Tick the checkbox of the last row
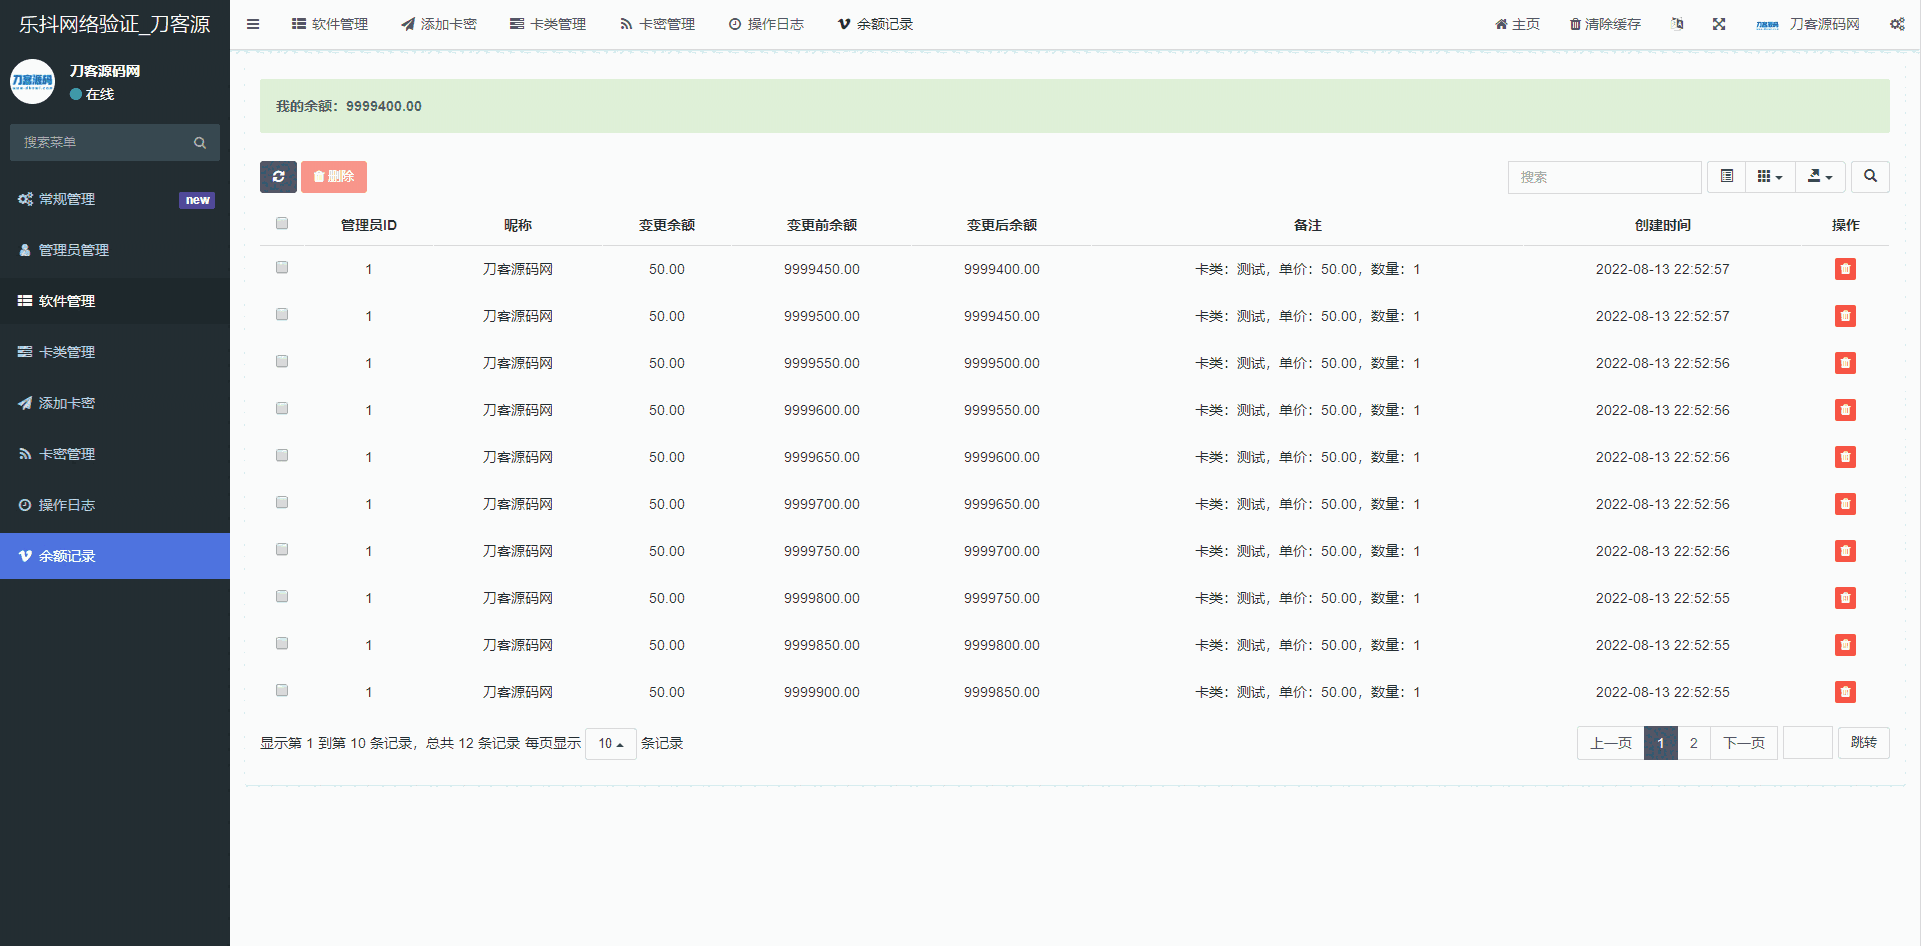The width and height of the screenshot is (1921, 946). [x=282, y=691]
